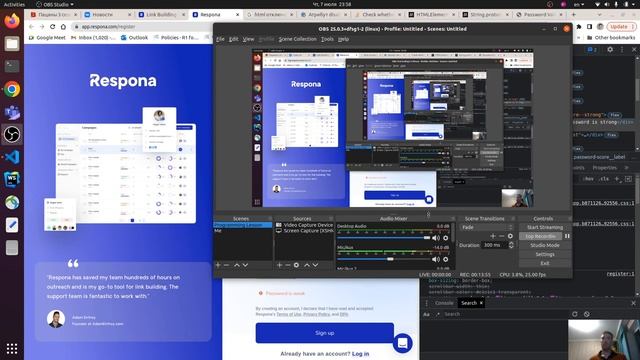Viewport: 640px width, 360px height.
Task: Open Firefox from the Ubuntu dock
Action: [x=12, y=21]
